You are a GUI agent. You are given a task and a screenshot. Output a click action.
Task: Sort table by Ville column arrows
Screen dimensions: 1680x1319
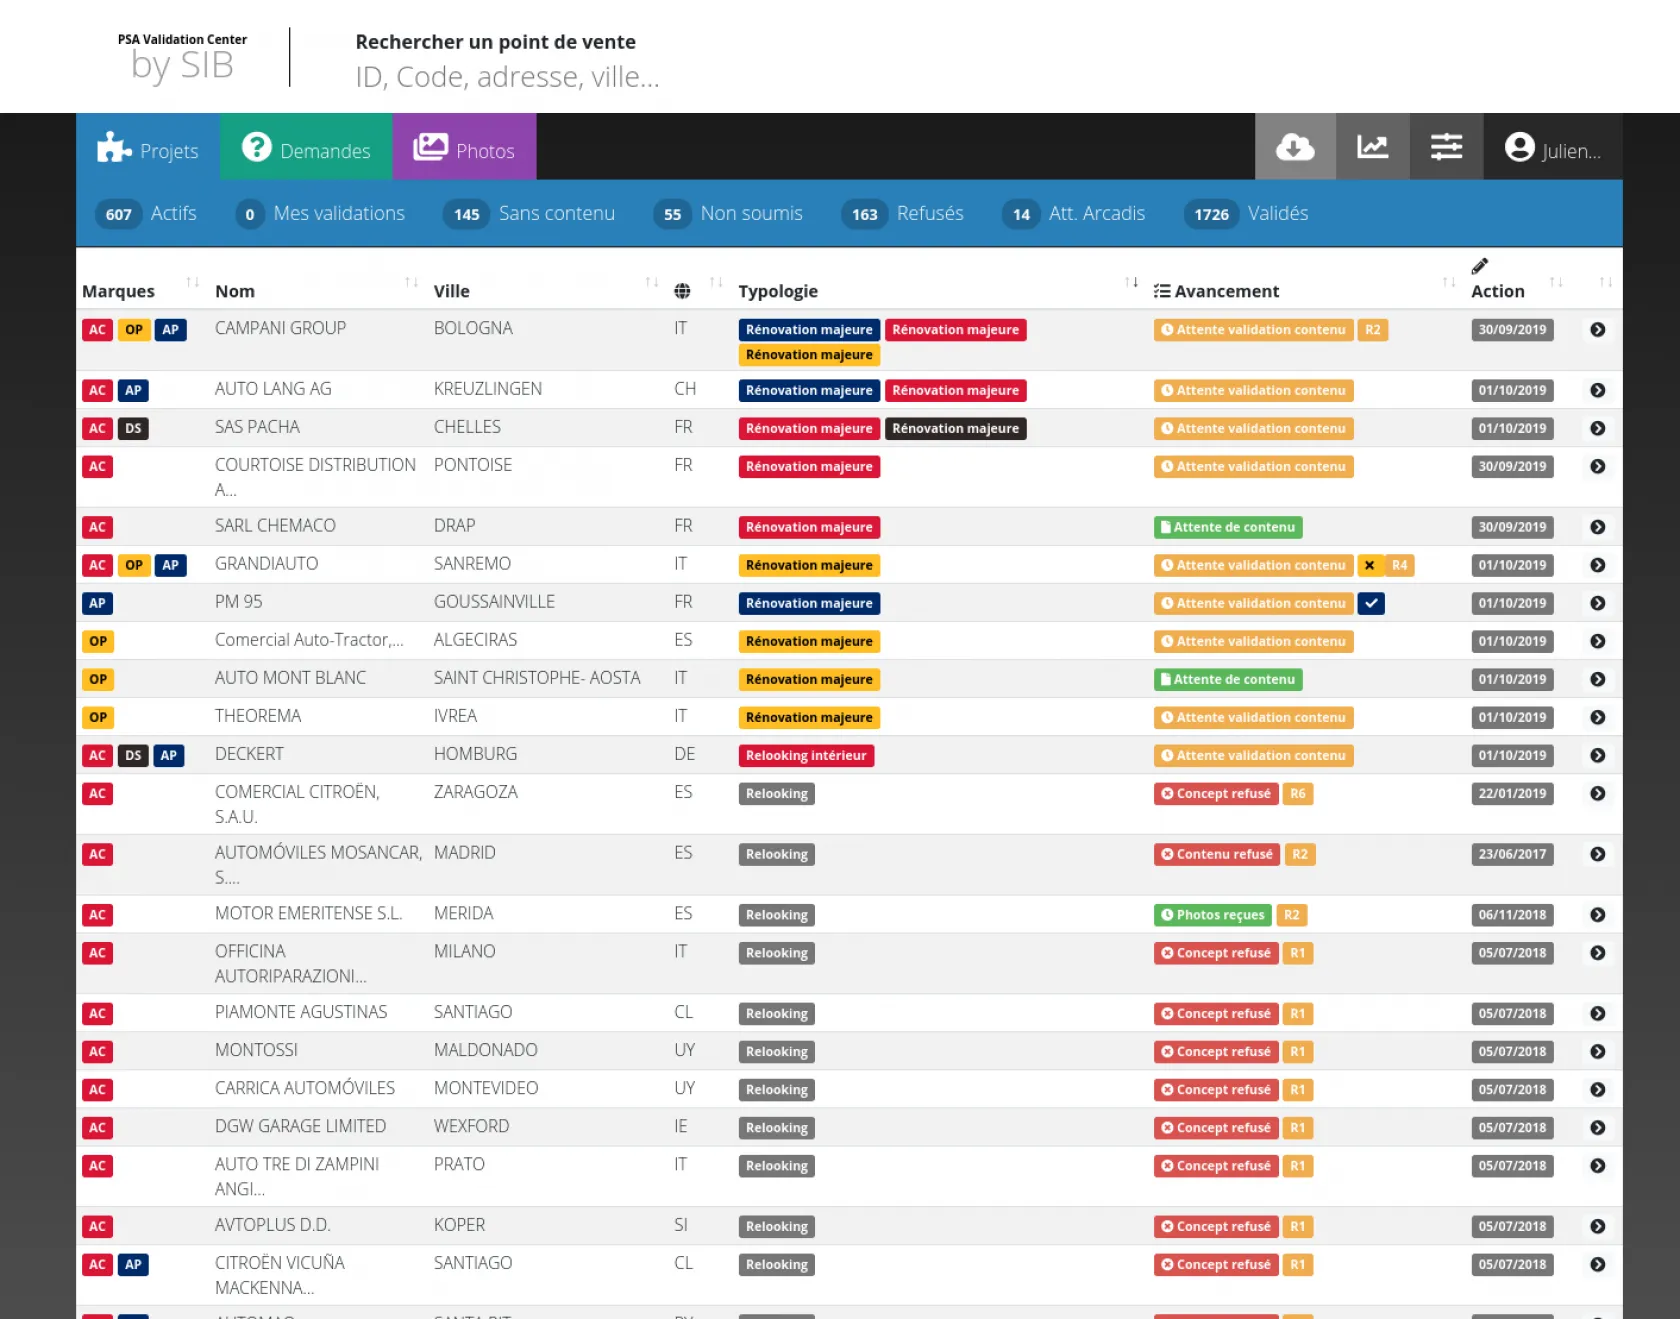pos(651,283)
